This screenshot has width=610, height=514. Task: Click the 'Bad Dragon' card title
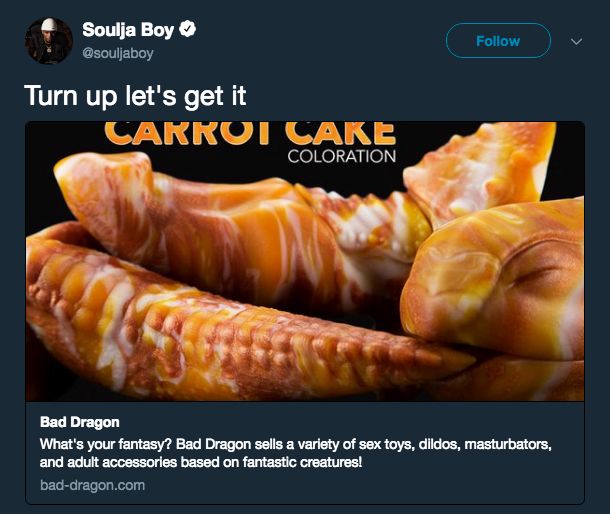click(80, 422)
